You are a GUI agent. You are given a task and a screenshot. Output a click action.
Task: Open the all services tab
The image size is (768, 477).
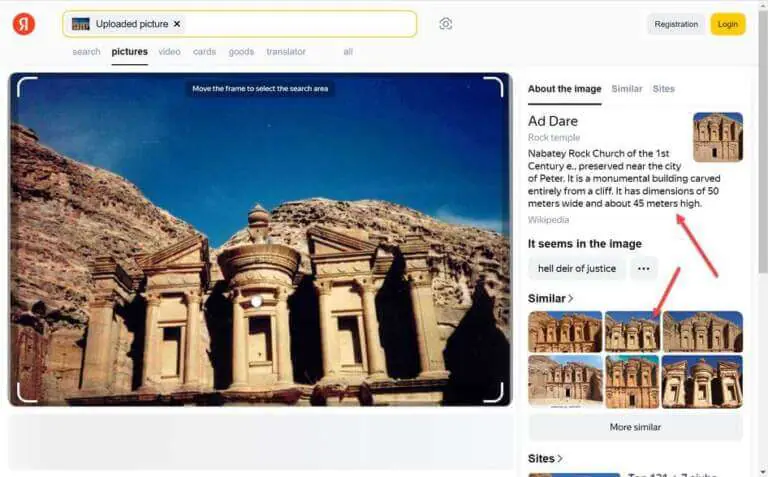348,51
